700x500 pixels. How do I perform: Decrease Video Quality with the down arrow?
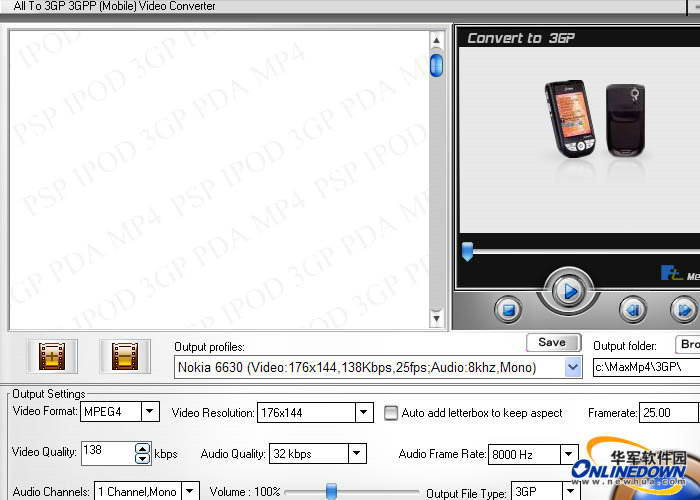[142, 458]
